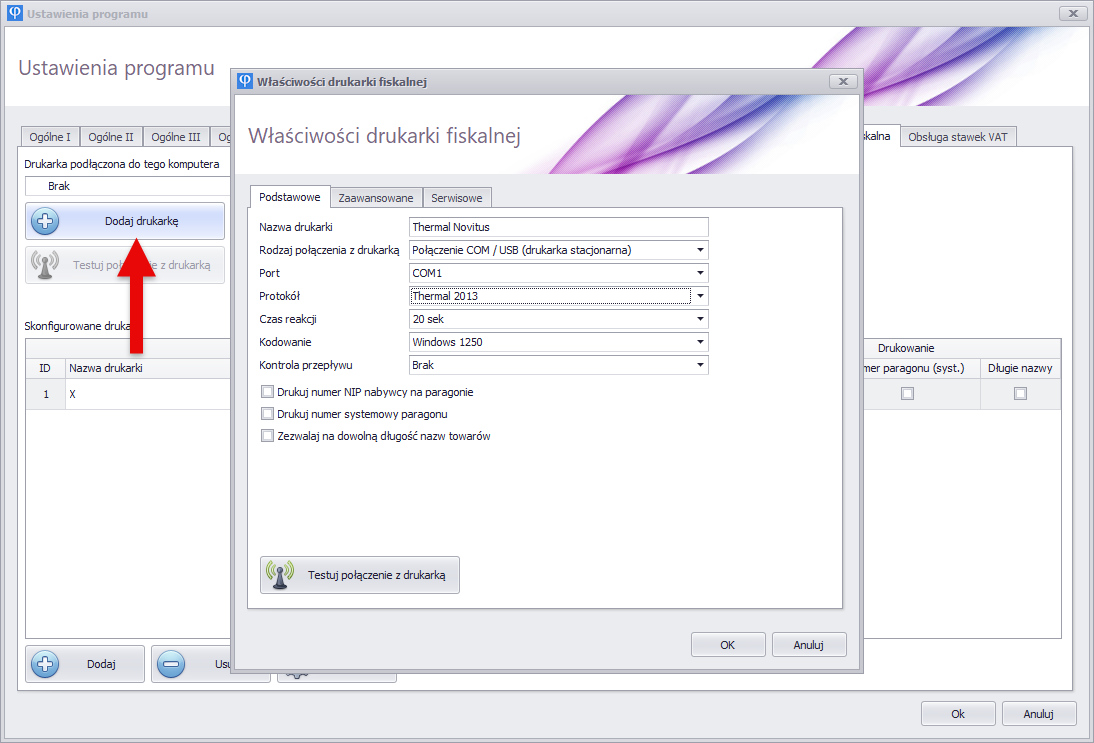Viewport: 1094px width, 743px height.
Task: Click the plus icon on the bottom Dodaj button
Action: point(45,664)
